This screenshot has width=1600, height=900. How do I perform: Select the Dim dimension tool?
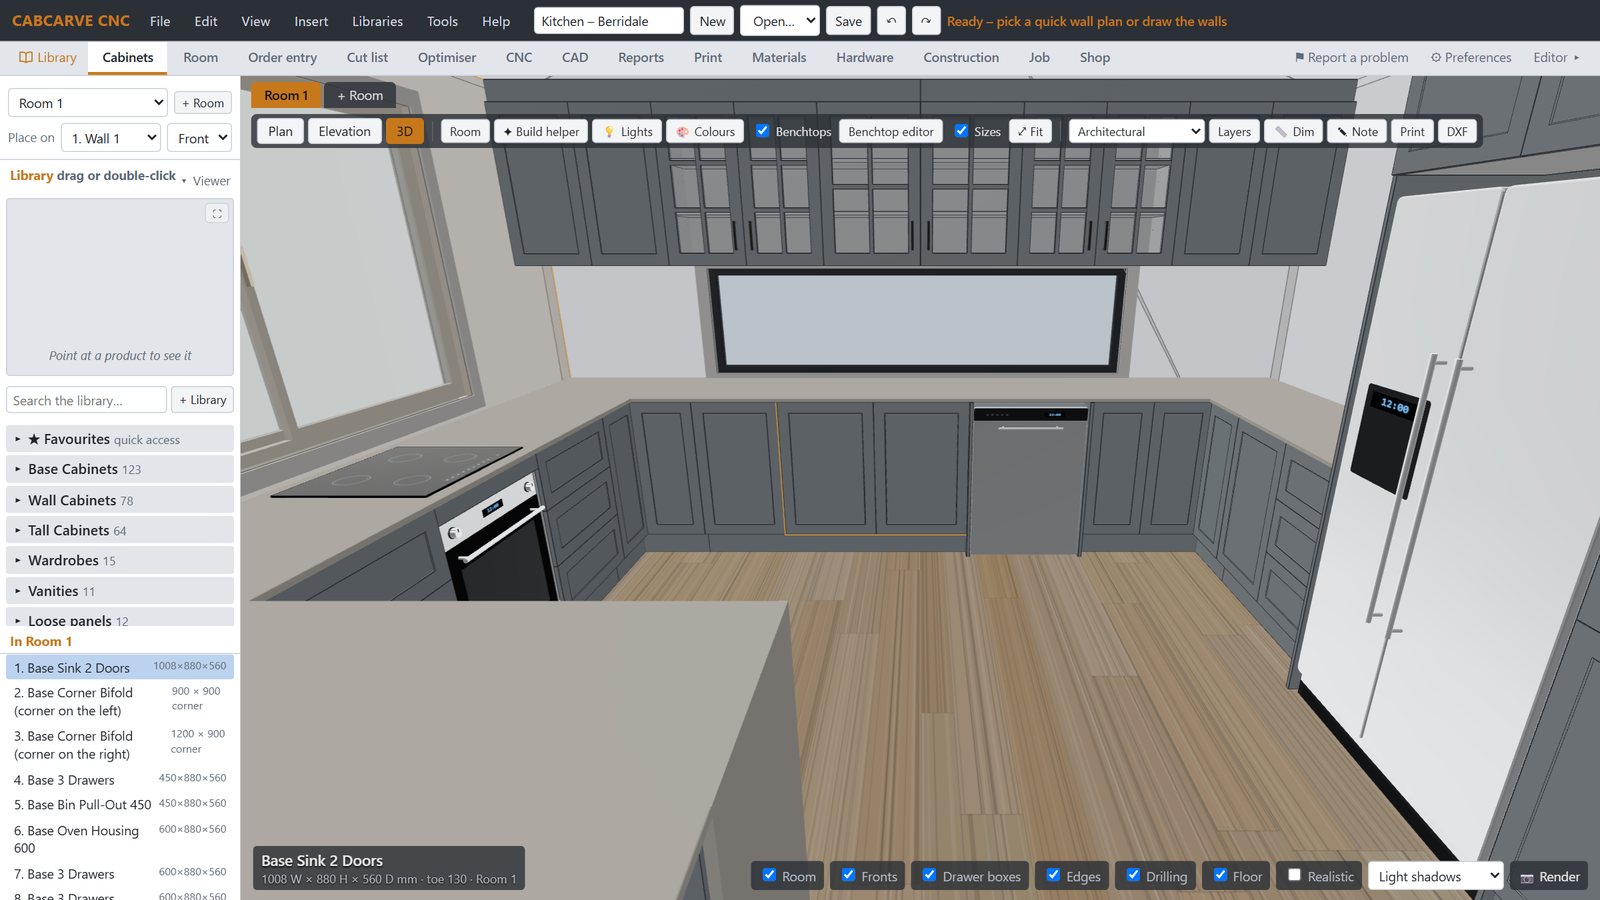[1294, 131]
